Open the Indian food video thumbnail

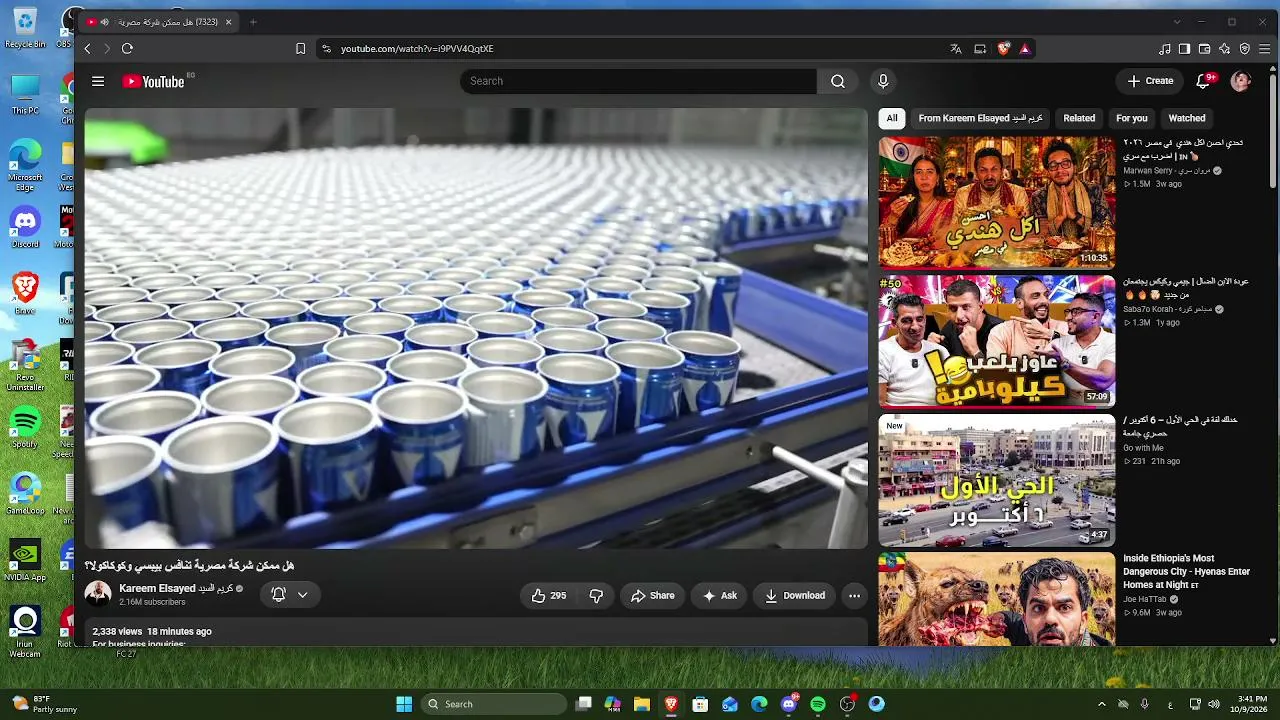point(997,202)
